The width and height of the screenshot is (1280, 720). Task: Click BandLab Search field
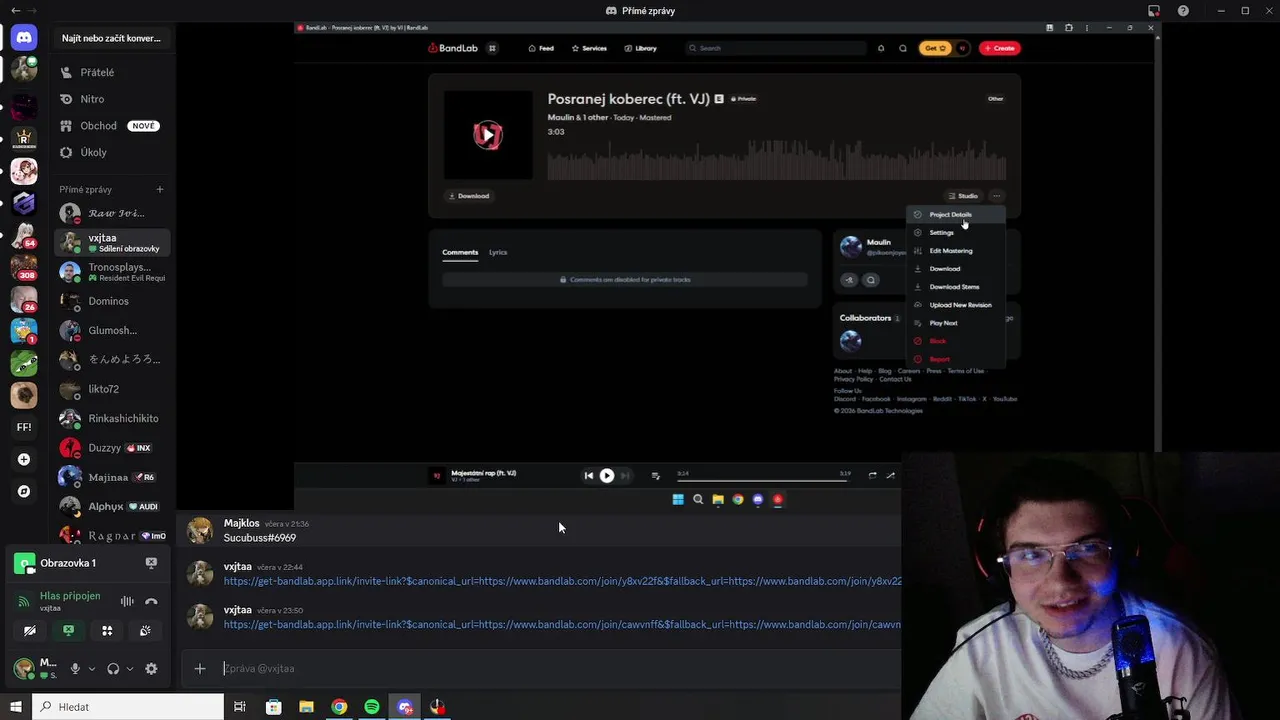click(776, 48)
